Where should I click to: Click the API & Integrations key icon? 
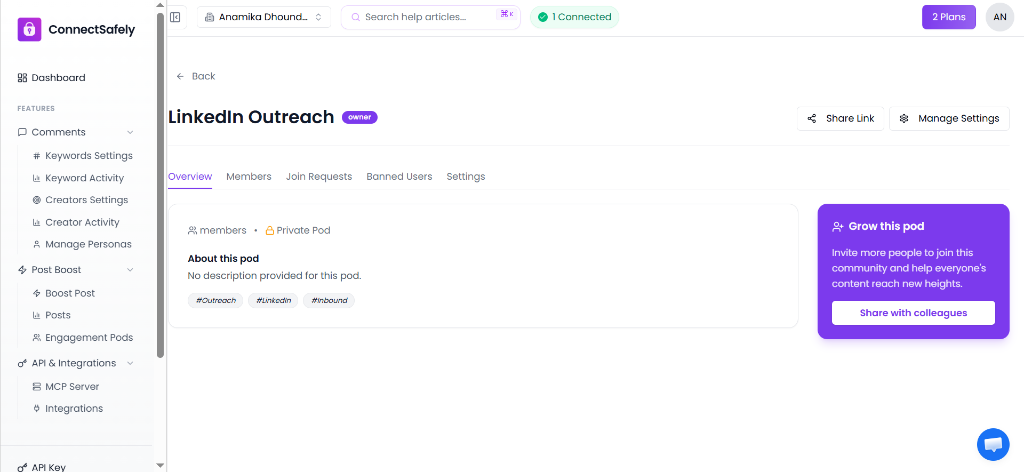(22, 363)
